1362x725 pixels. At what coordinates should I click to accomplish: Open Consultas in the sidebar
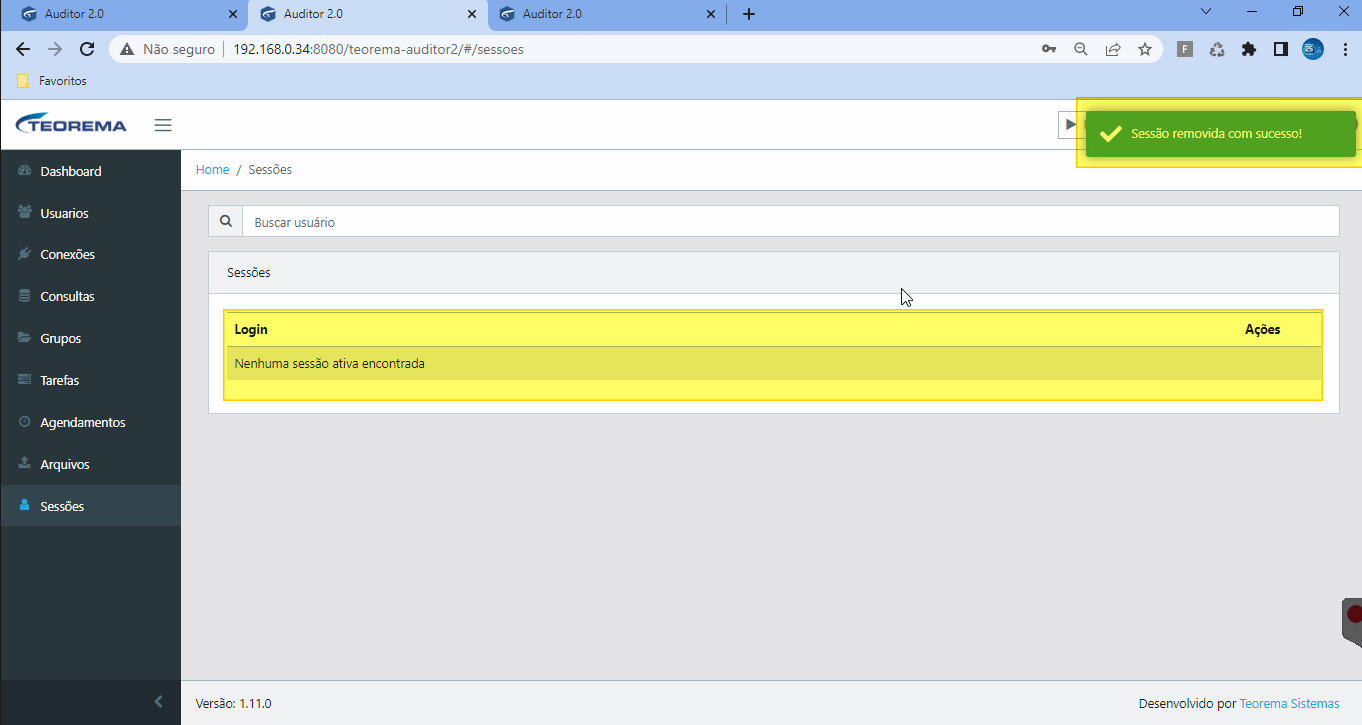click(x=90, y=296)
